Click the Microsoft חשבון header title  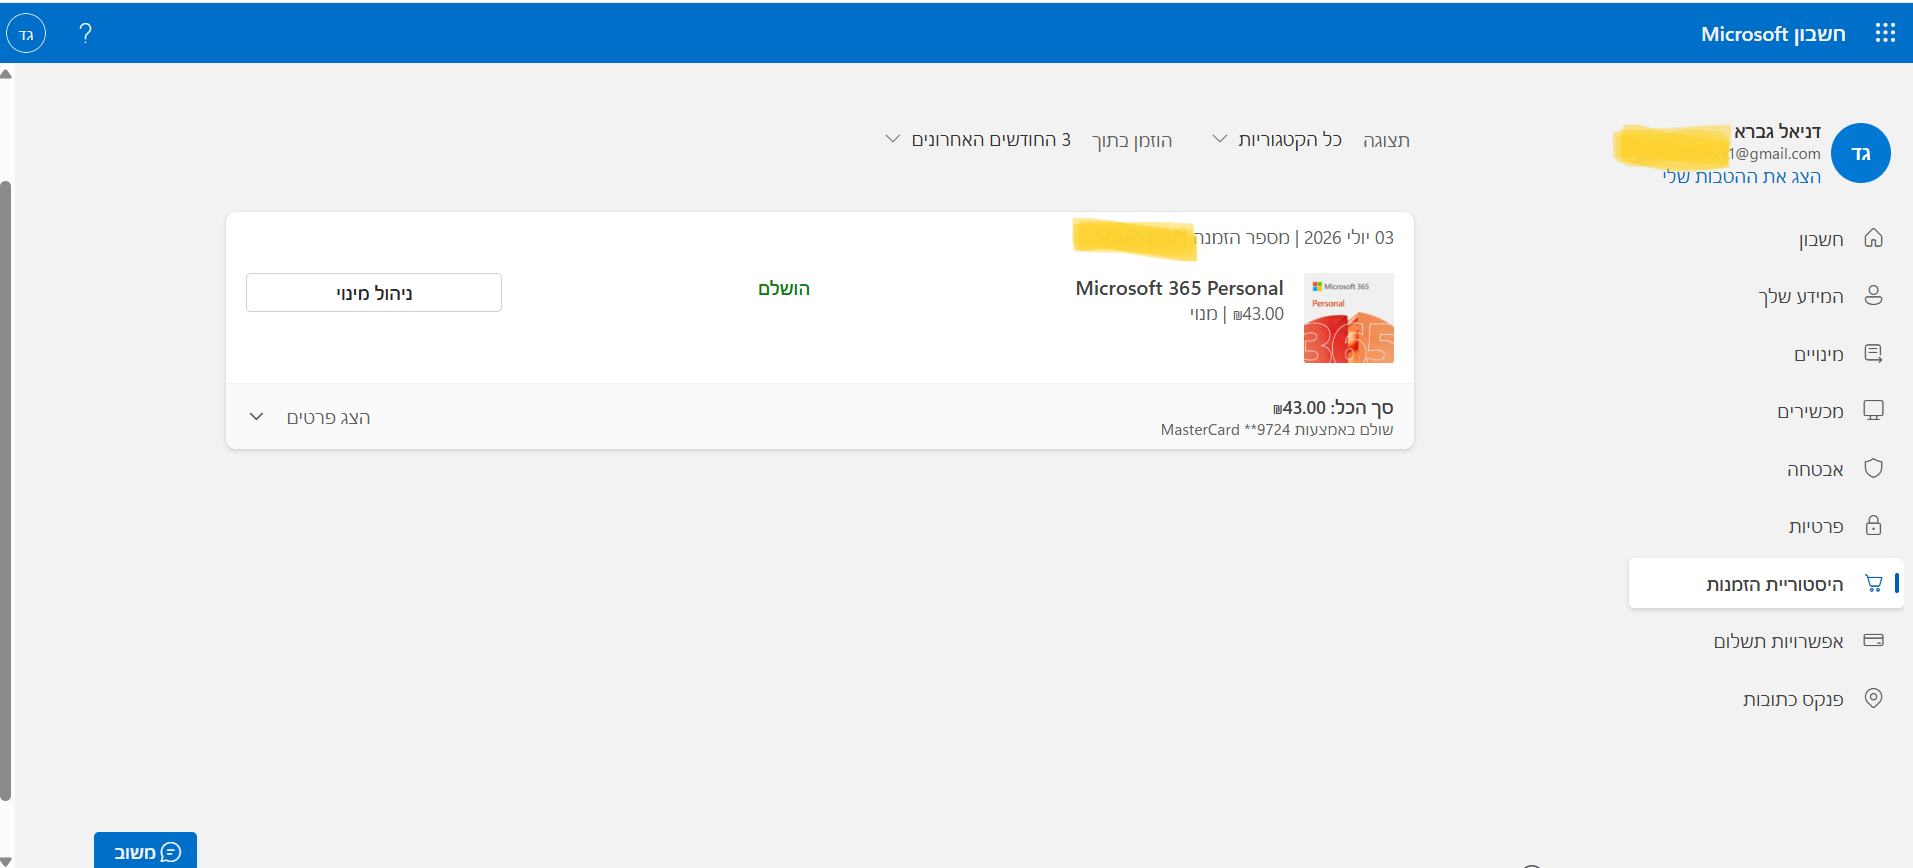click(x=1773, y=34)
